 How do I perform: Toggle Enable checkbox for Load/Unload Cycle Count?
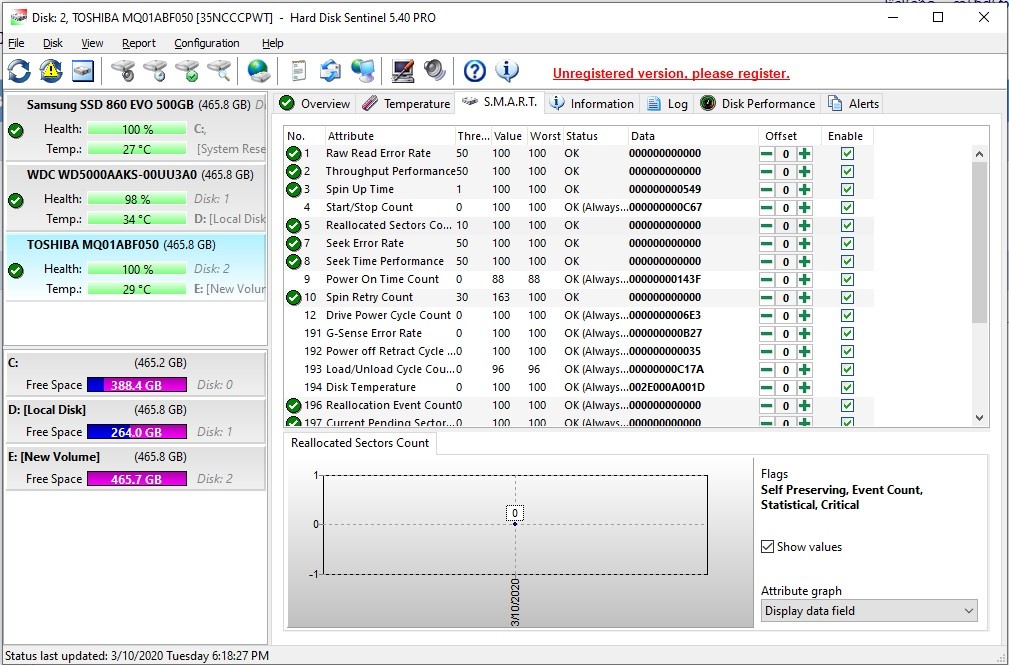(x=847, y=370)
